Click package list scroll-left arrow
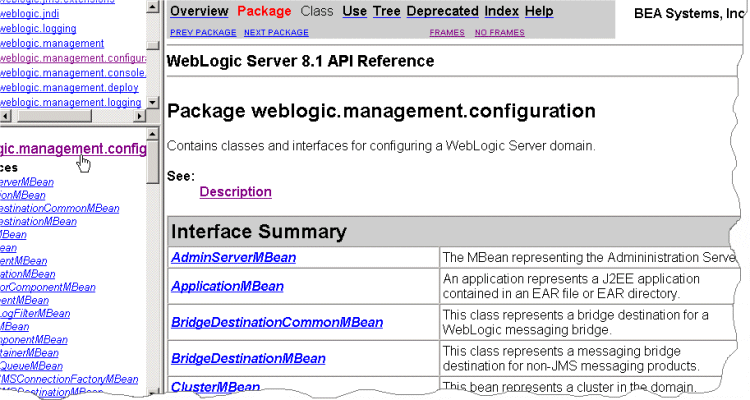This screenshot has height=400, width=750. pyautogui.click(x=5, y=116)
